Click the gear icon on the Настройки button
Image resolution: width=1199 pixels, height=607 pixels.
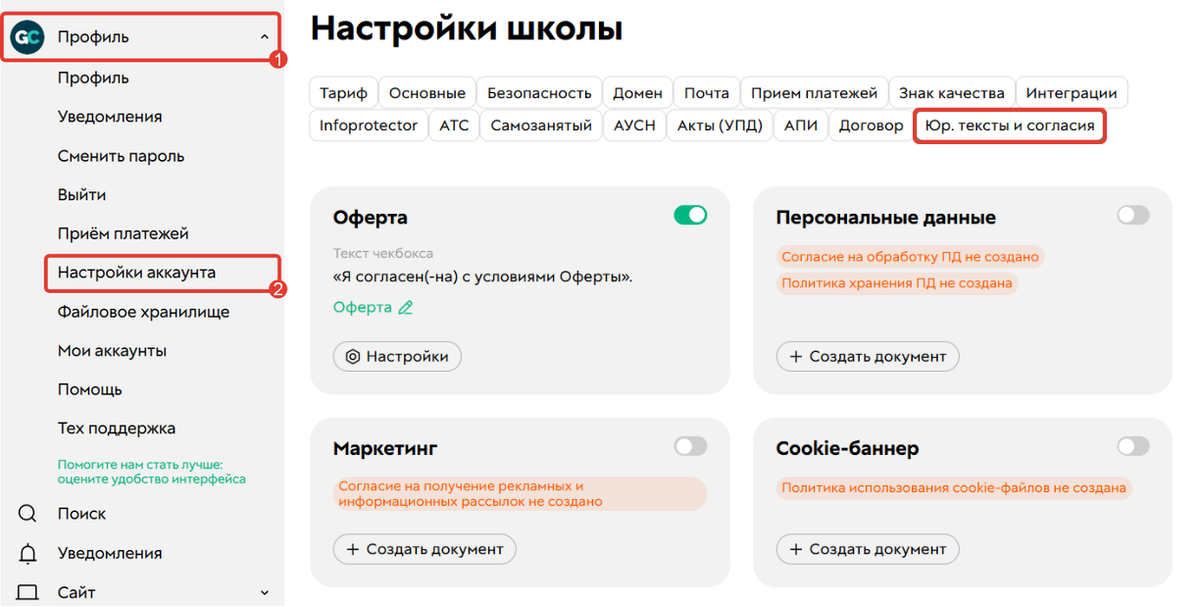(353, 357)
